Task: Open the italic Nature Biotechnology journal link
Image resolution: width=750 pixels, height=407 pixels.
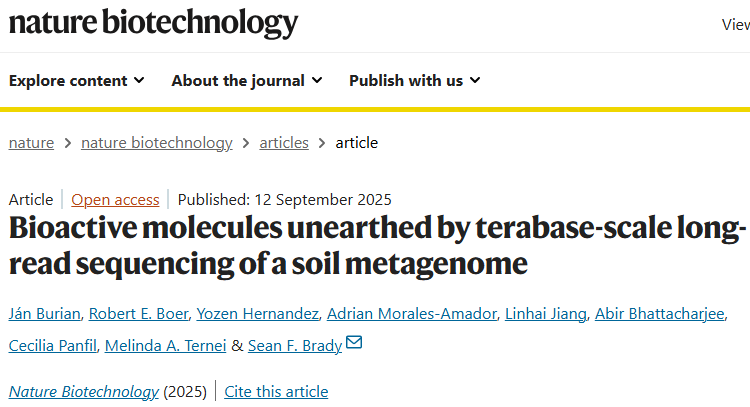Action: pyautogui.click(x=83, y=391)
